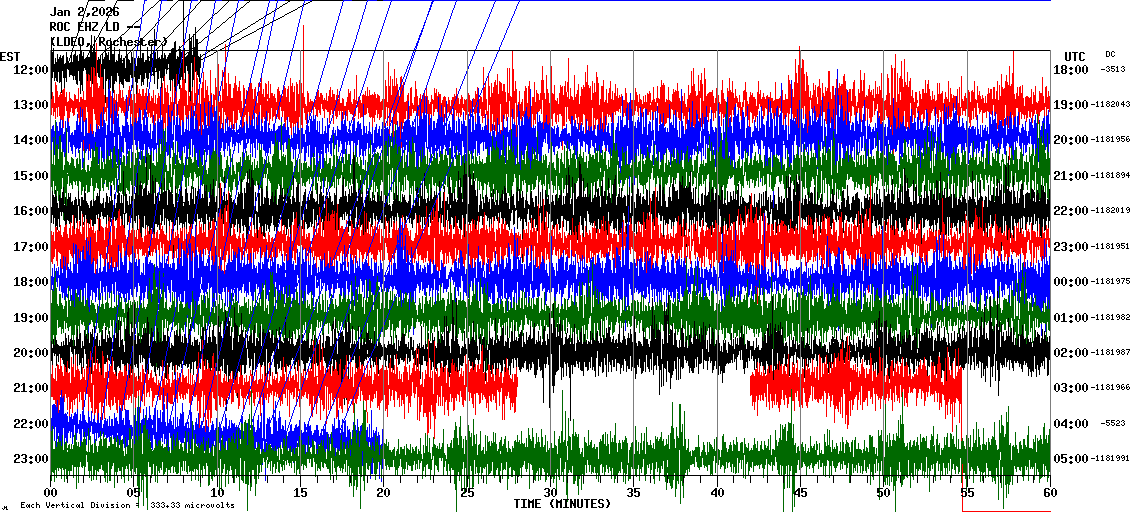This screenshot has width=1130, height=519.
Task: Click the TIME (MINUTES) axis title
Action: point(562,504)
